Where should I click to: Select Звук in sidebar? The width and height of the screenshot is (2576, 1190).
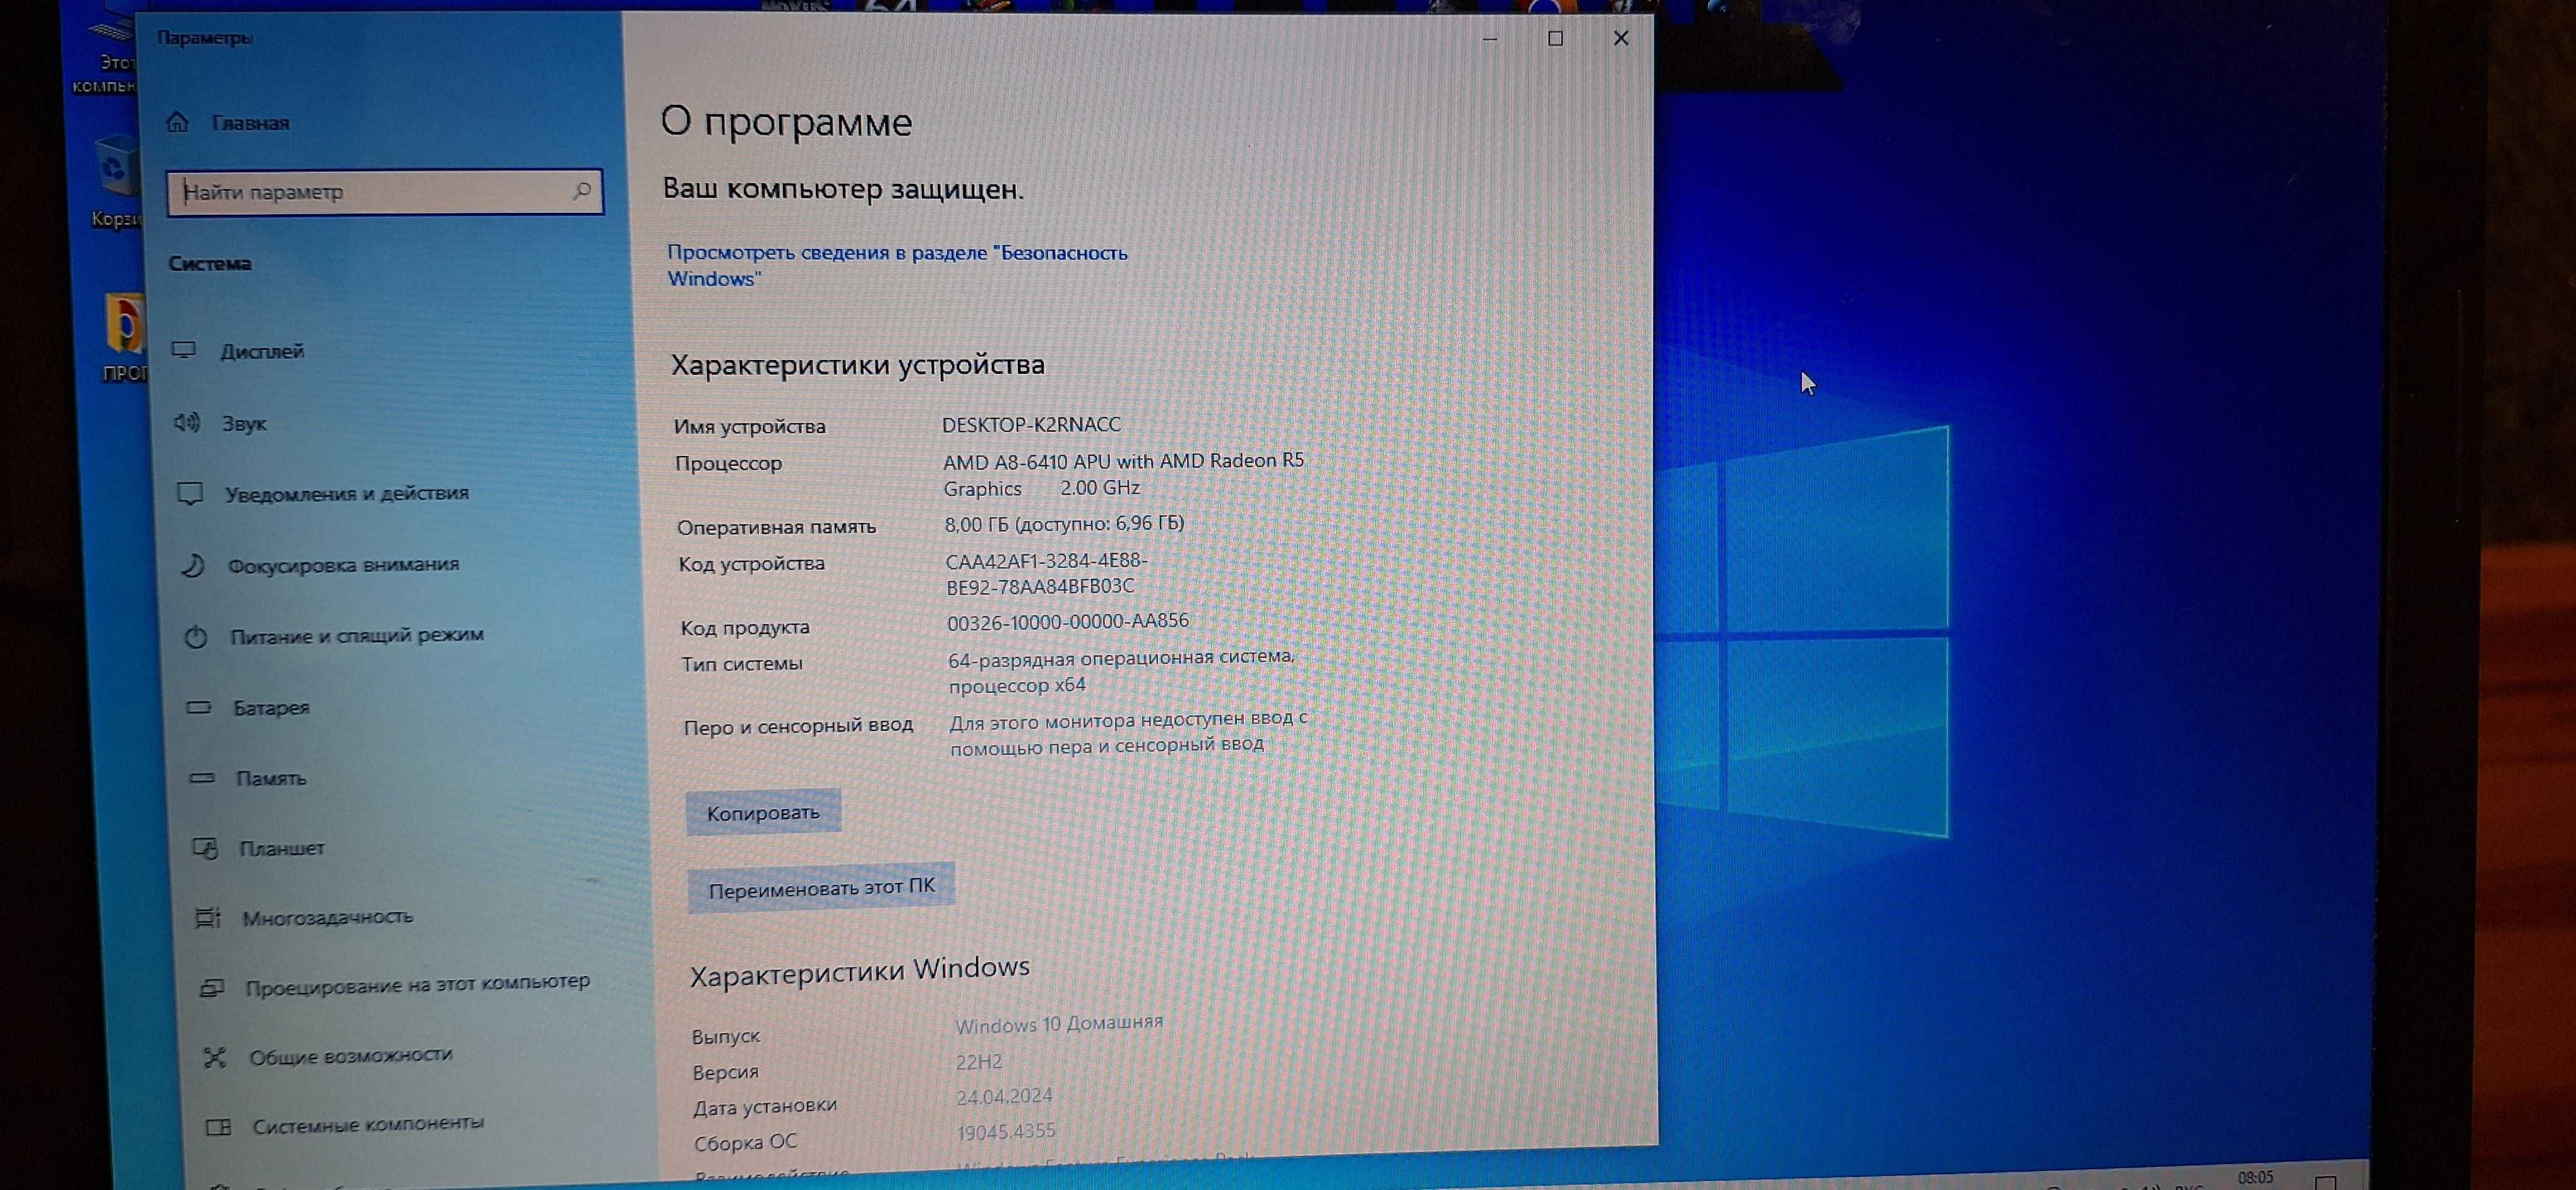point(244,424)
